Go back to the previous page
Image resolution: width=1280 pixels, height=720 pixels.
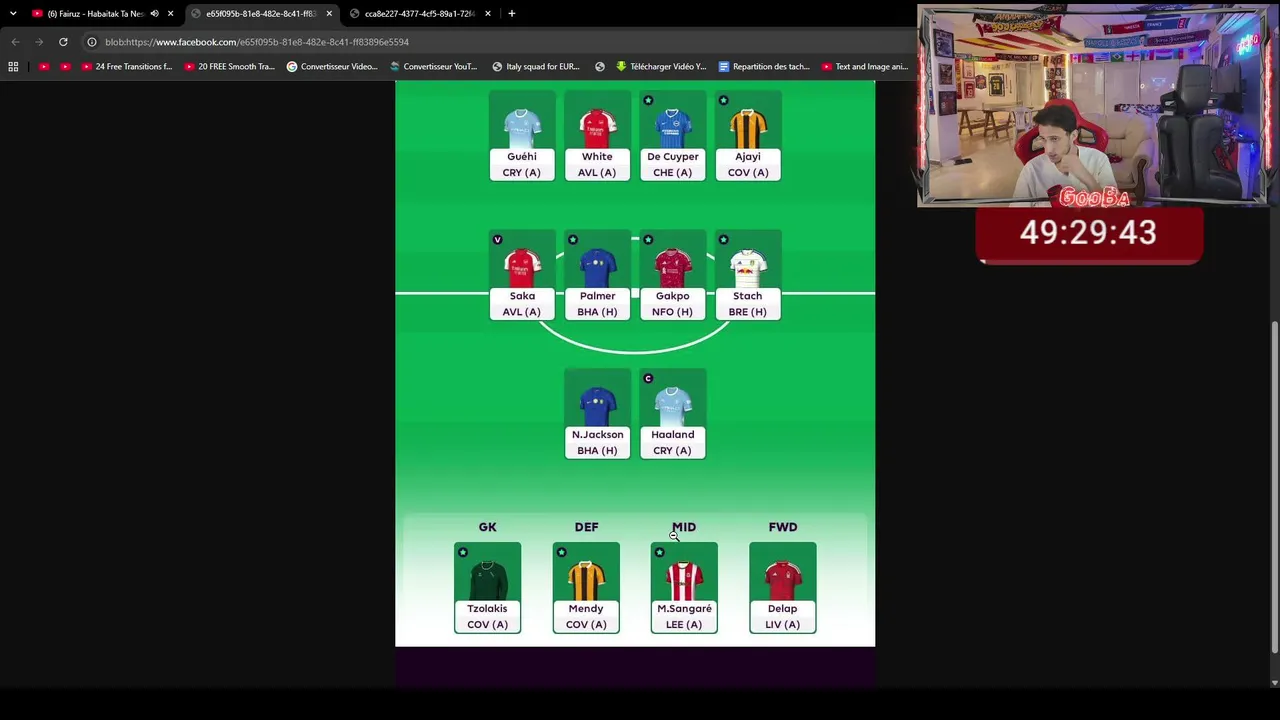point(15,42)
